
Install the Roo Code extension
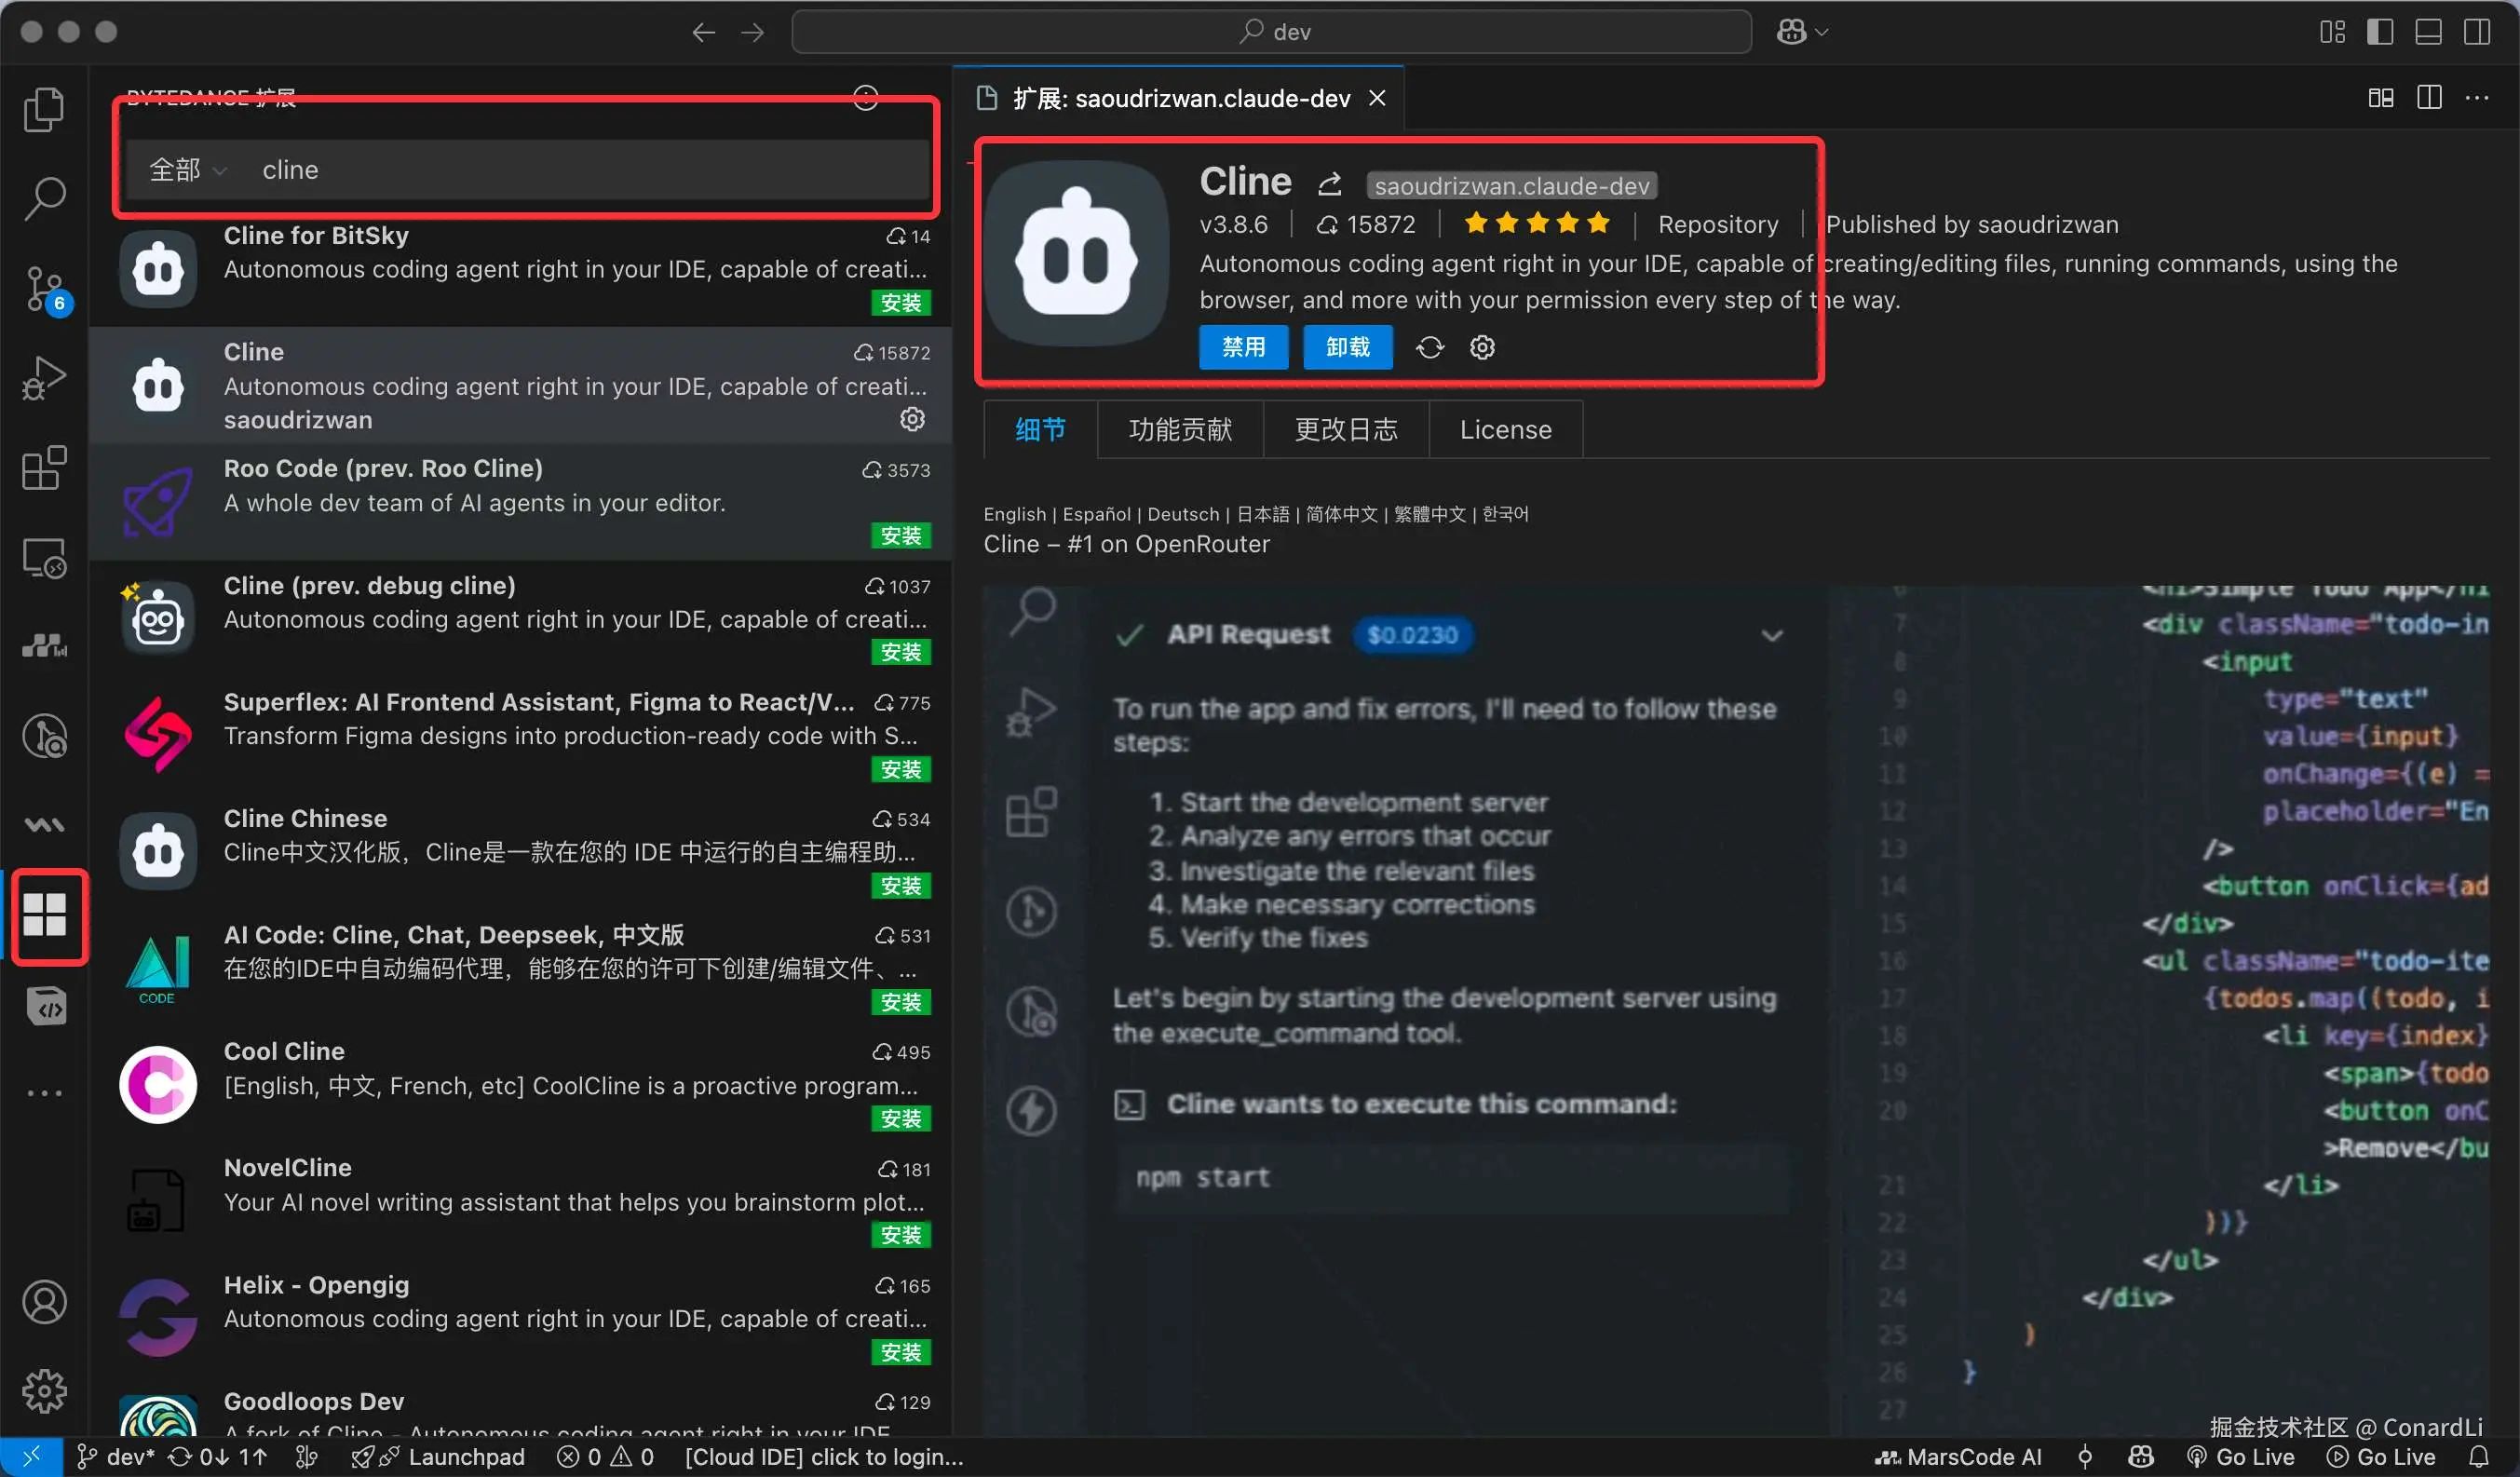(900, 536)
